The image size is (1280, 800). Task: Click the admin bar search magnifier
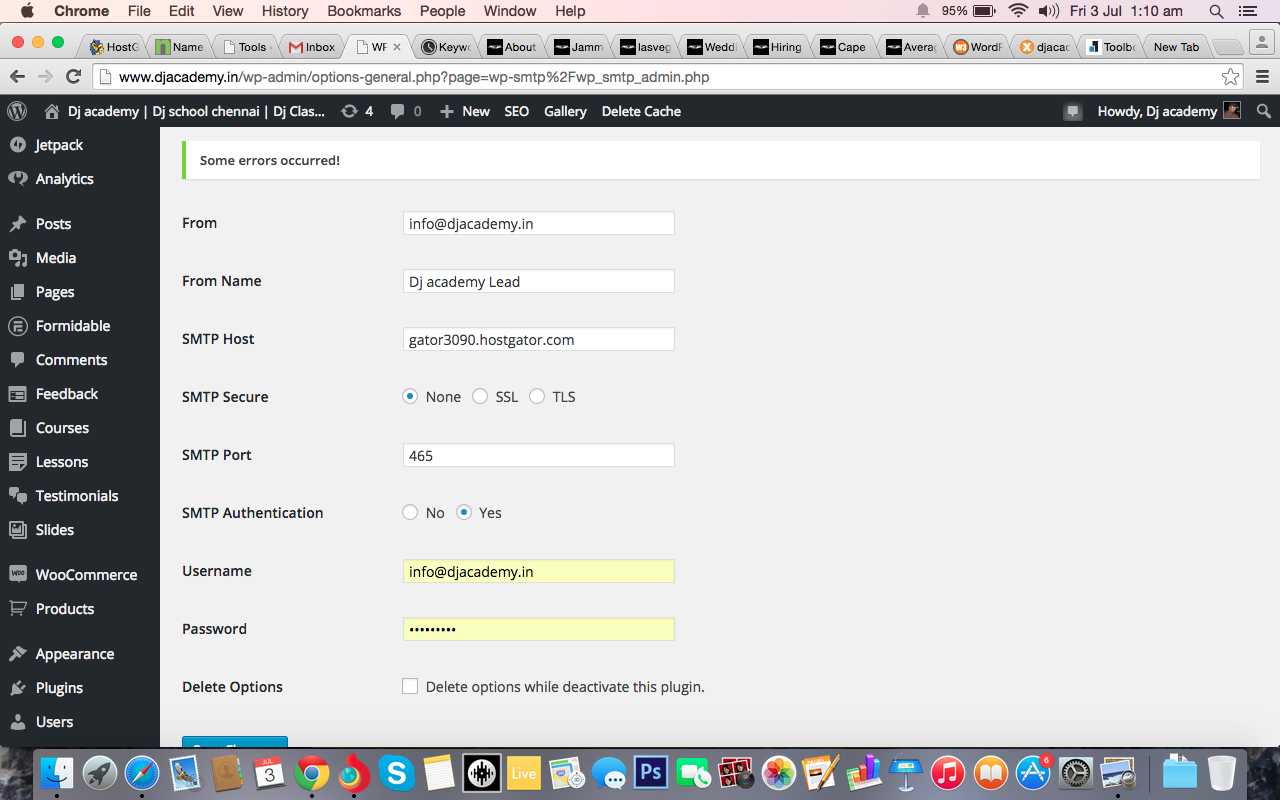[x=1264, y=111]
